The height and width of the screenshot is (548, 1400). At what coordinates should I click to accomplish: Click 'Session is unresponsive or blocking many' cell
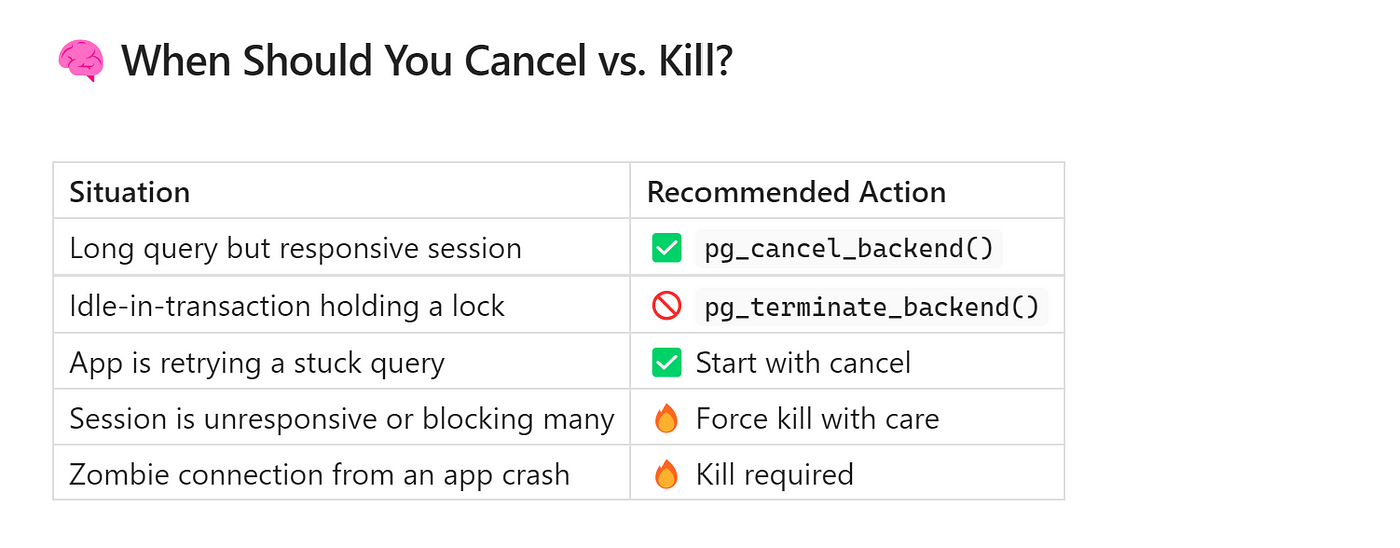[342, 417]
